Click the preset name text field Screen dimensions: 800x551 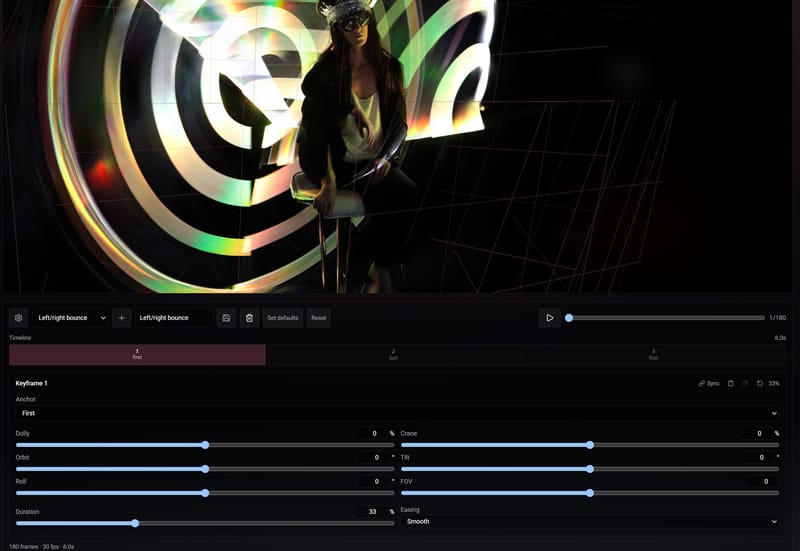pyautogui.click(x=173, y=318)
